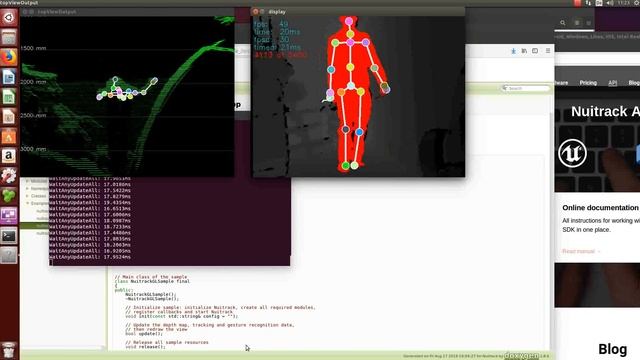This screenshot has height=360, width=640.
Task: Open the clock in top panel
Action: [624, 3]
